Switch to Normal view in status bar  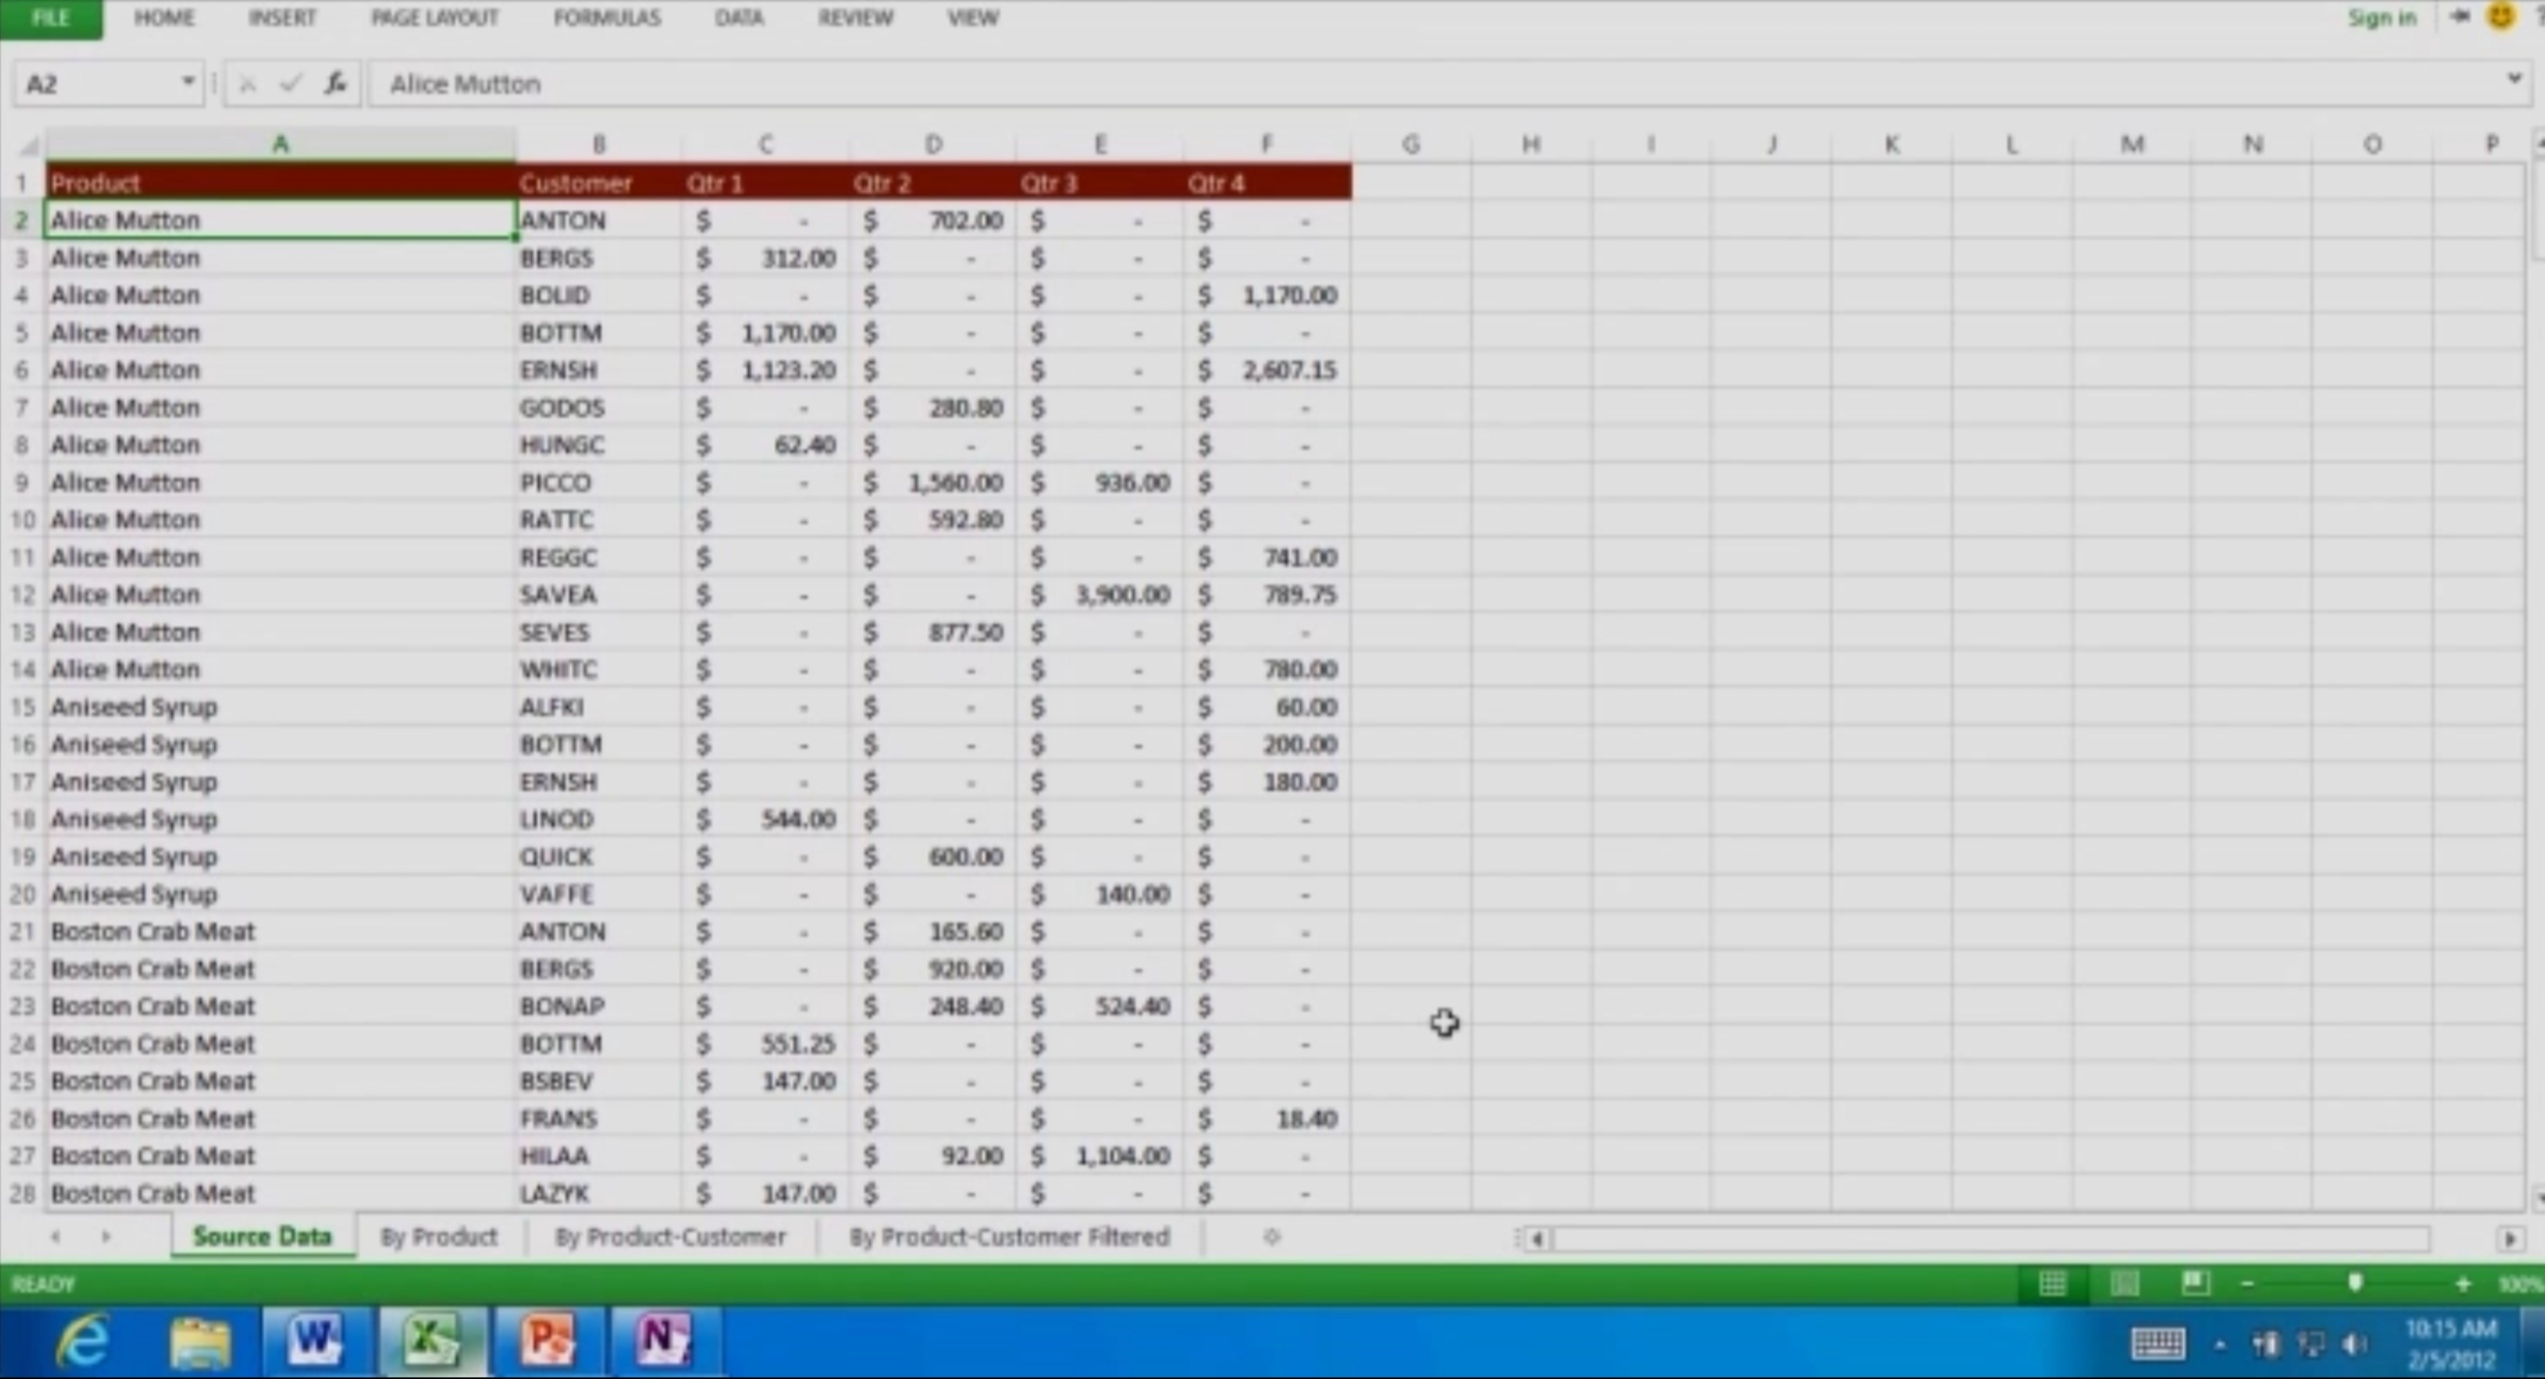coord(2052,1283)
